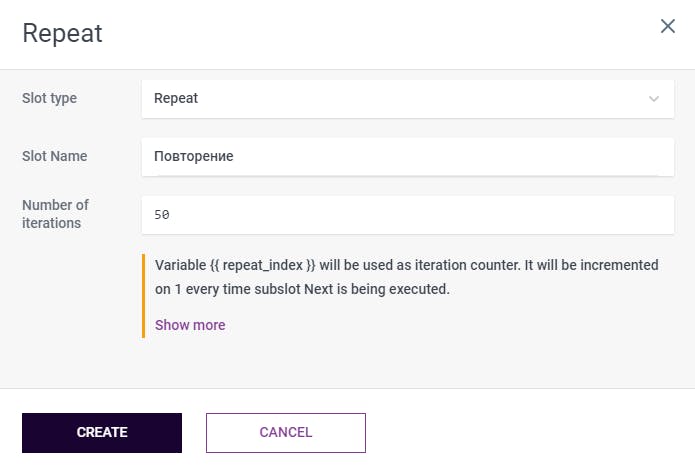The width and height of the screenshot is (695, 470).
Task: Close the Repeat dialog with the X
Action: (x=668, y=27)
